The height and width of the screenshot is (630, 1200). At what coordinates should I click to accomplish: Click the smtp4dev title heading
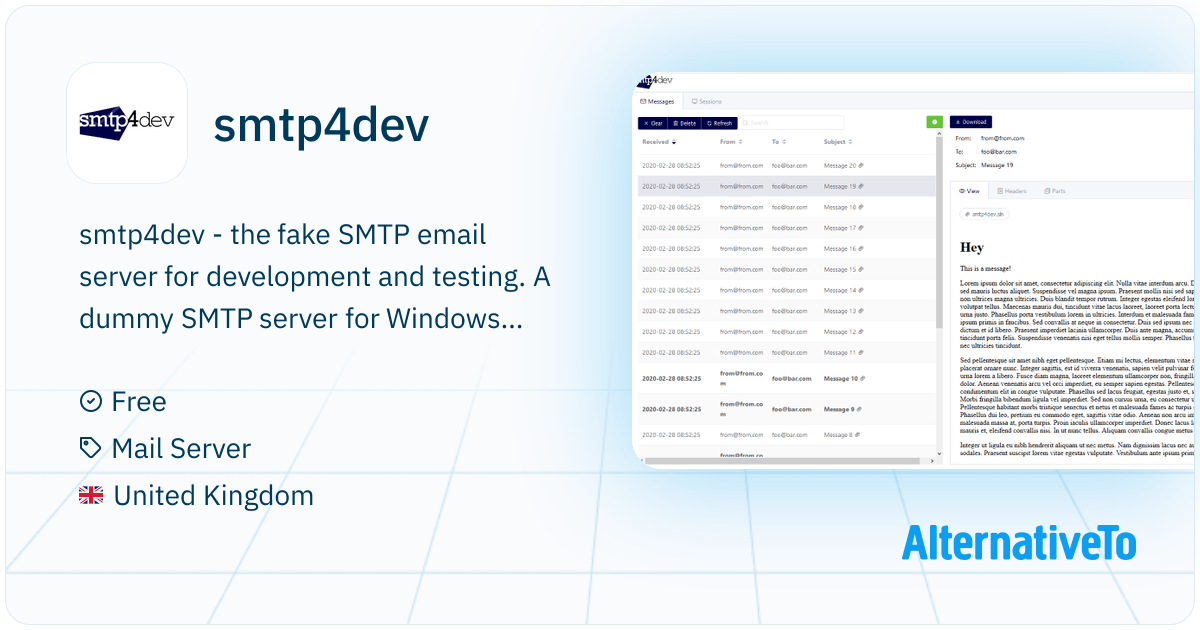pyautogui.click(x=321, y=125)
